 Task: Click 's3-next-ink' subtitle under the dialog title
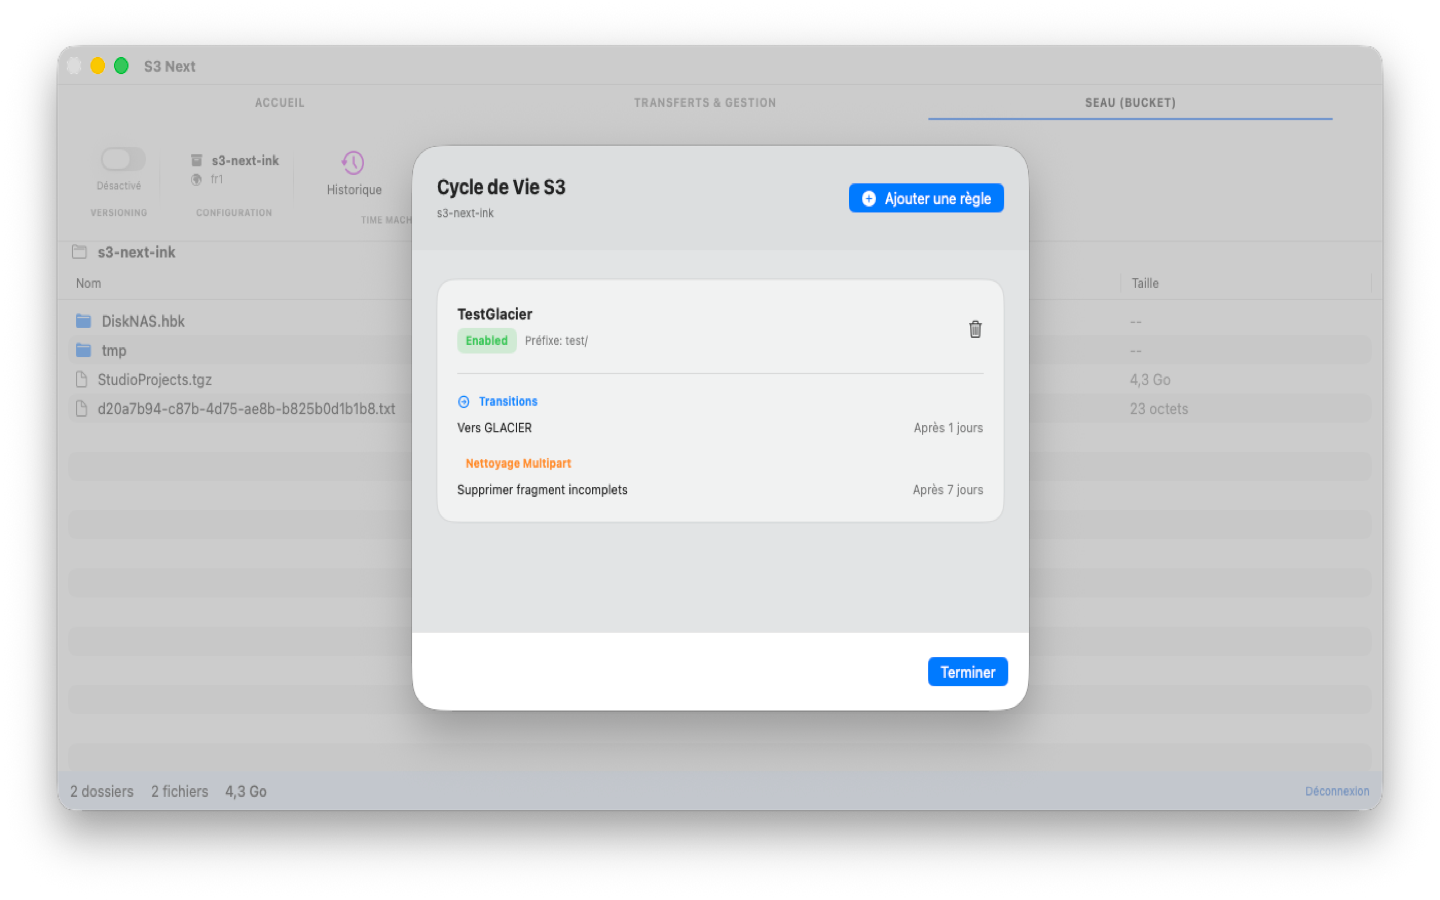465,213
